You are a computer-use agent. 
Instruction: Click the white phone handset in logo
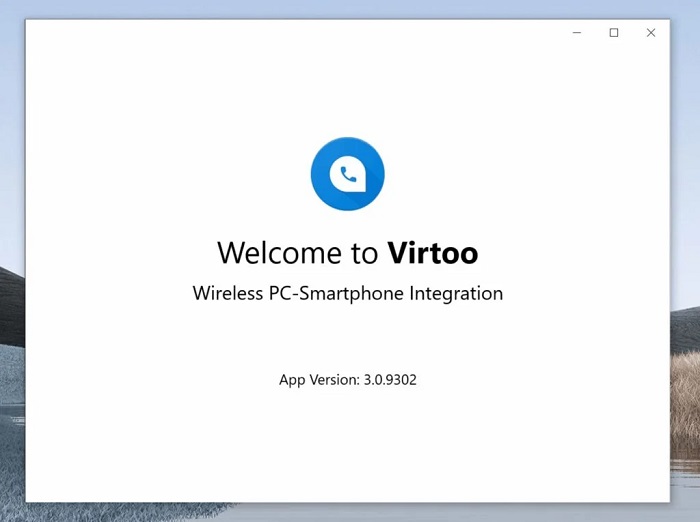(x=348, y=175)
